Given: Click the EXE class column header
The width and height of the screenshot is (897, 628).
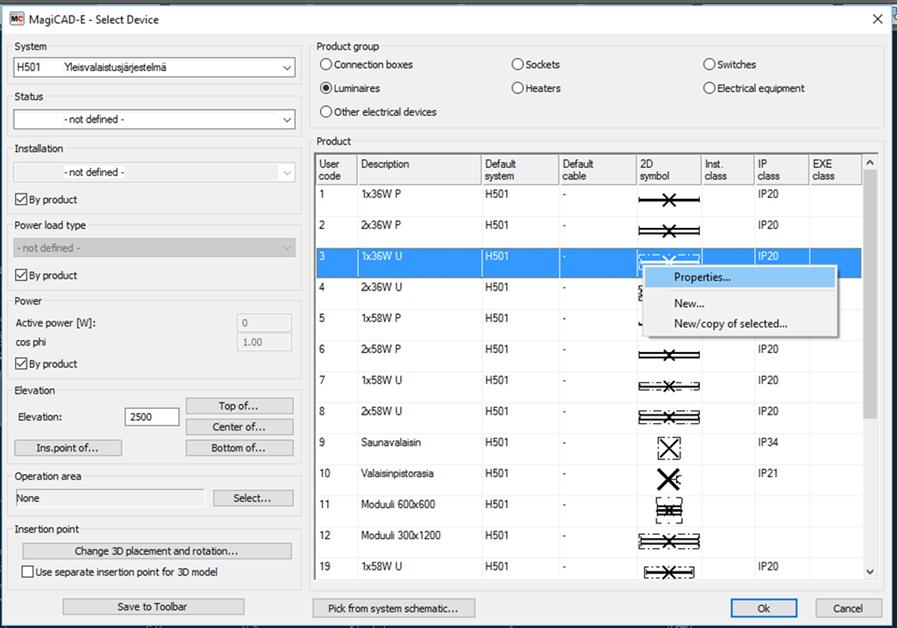Looking at the screenshot, I should [835, 169].
